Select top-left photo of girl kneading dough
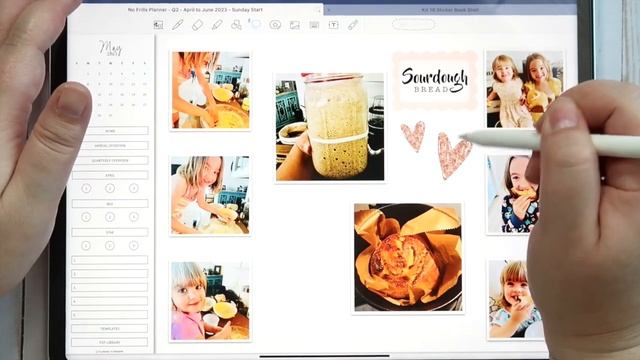The image size is (640, 360). pyautogui.click(x=211, y=90)
